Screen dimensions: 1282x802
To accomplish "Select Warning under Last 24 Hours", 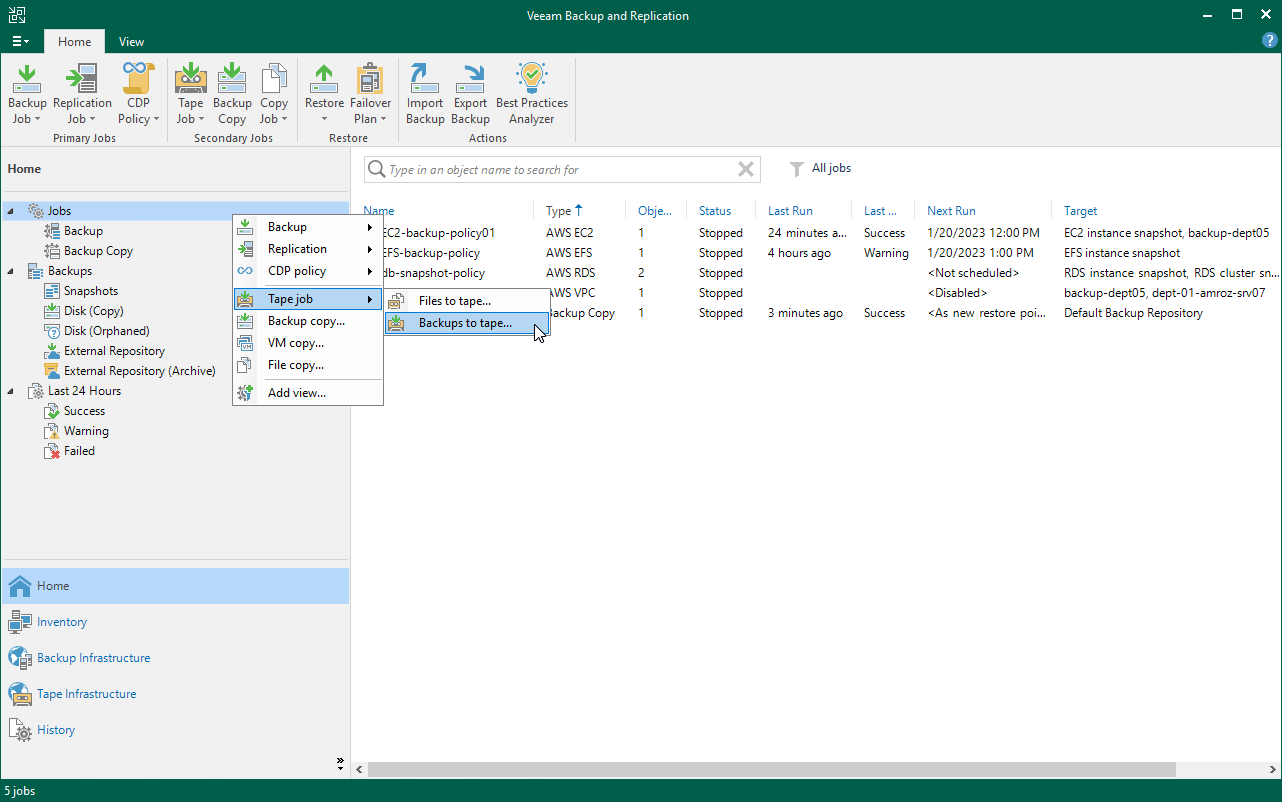I will (x=86, y=431).
